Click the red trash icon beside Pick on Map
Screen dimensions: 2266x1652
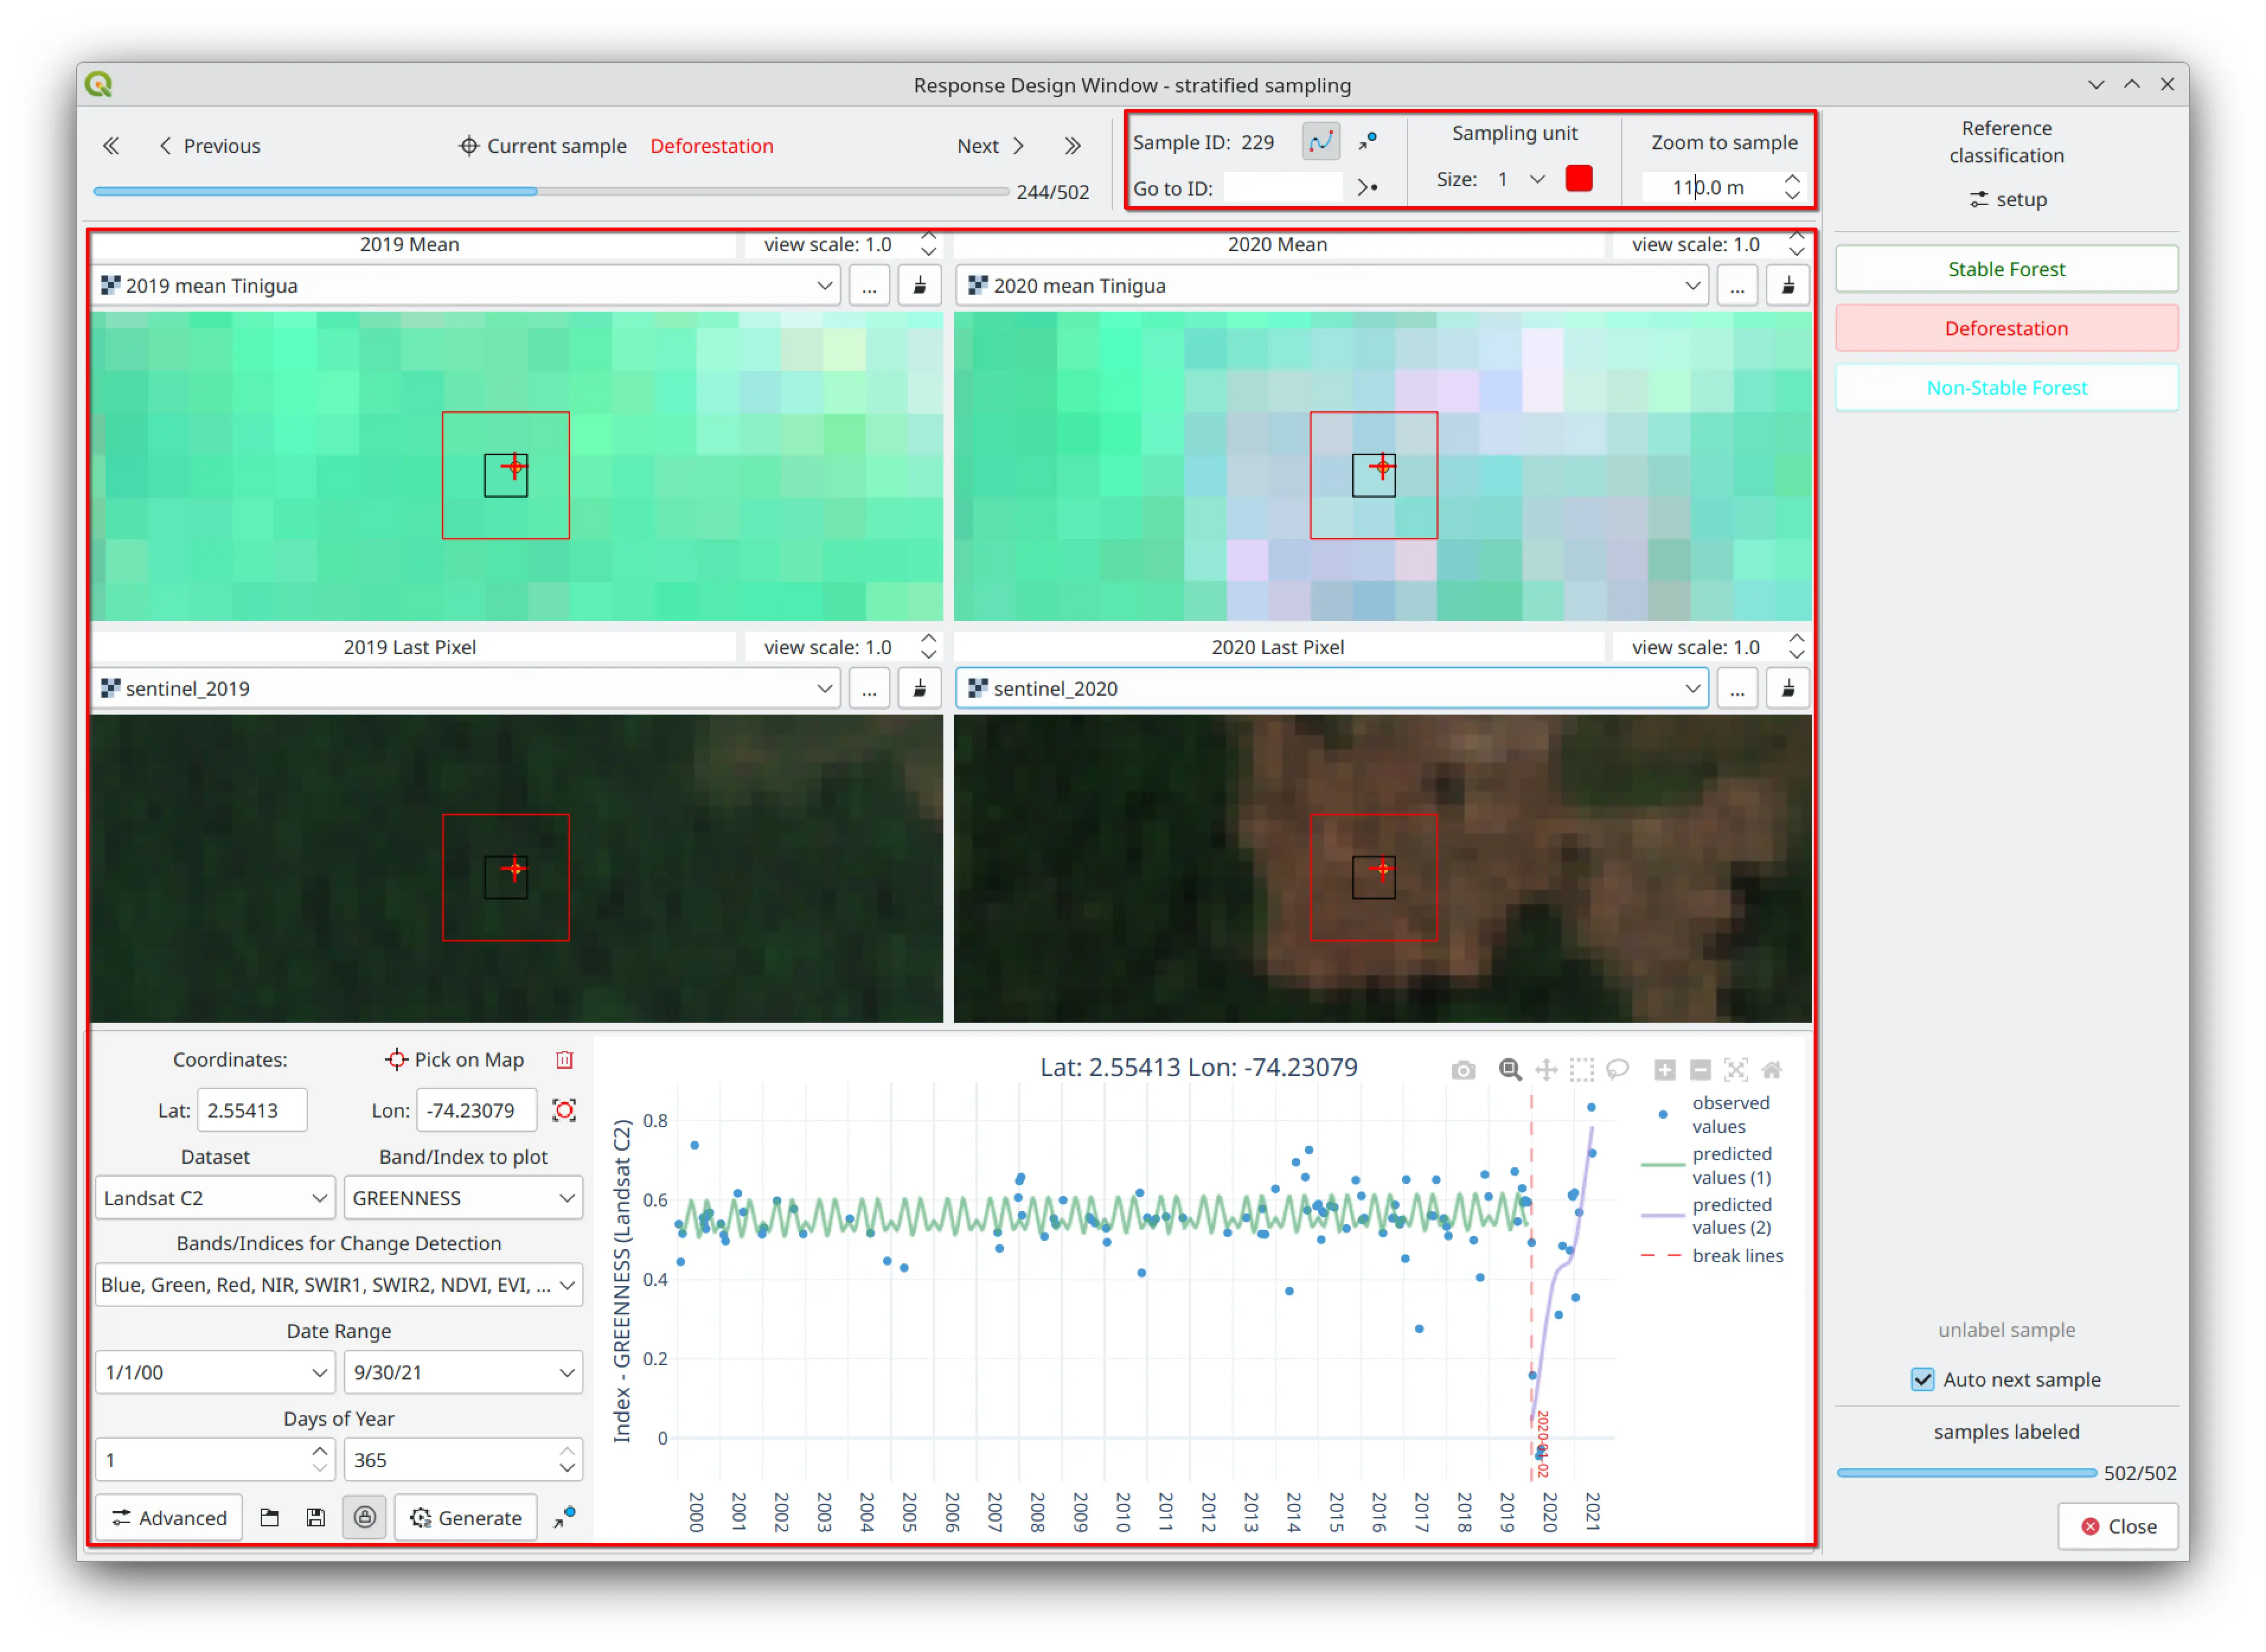564,1059
